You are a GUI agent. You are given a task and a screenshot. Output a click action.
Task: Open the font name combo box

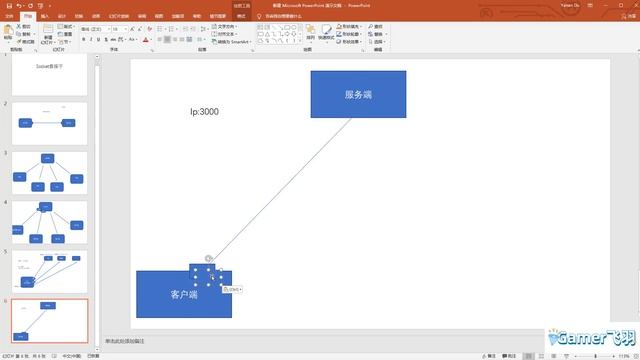[96, 29]
